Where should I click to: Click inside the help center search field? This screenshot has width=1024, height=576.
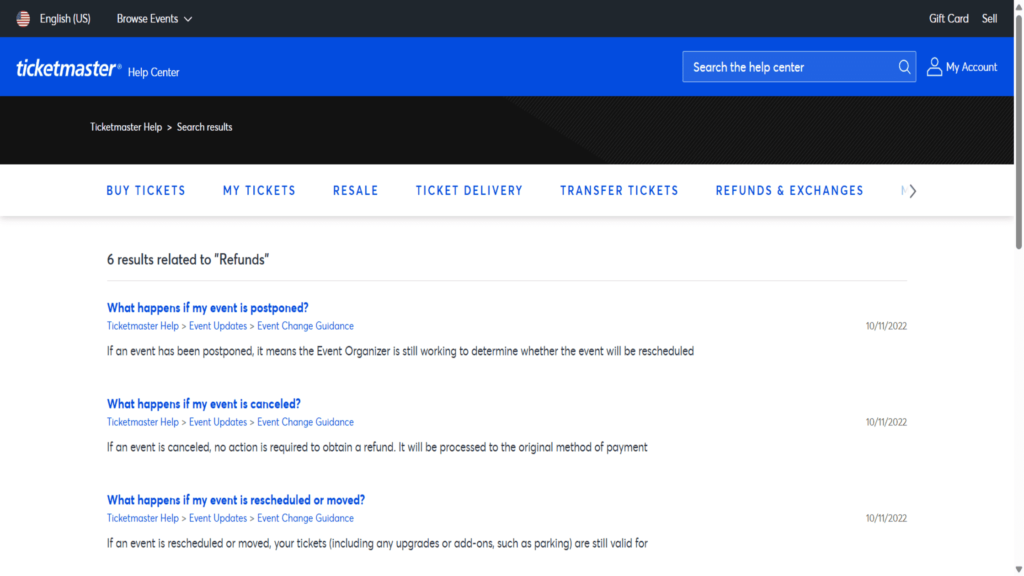[x=780, y=66]
